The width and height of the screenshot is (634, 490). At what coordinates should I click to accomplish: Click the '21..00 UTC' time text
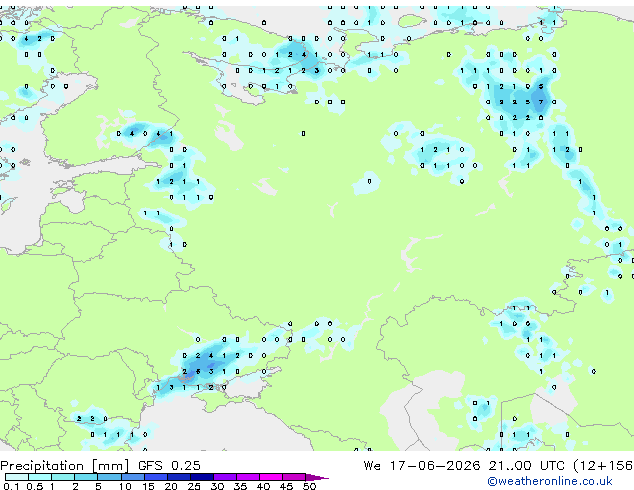pyautogui.click(x=526, y=466)
